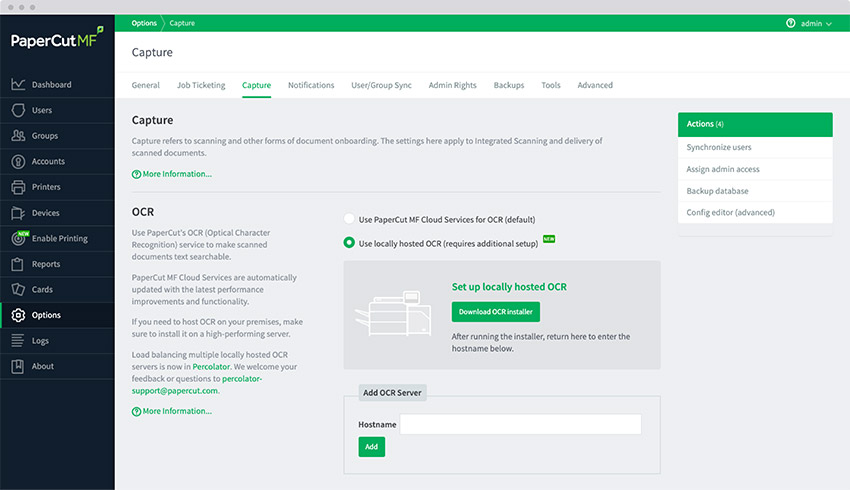Click the percolator-support@papercut.com email link
850x490 pixels.
[x=197, y=385]
